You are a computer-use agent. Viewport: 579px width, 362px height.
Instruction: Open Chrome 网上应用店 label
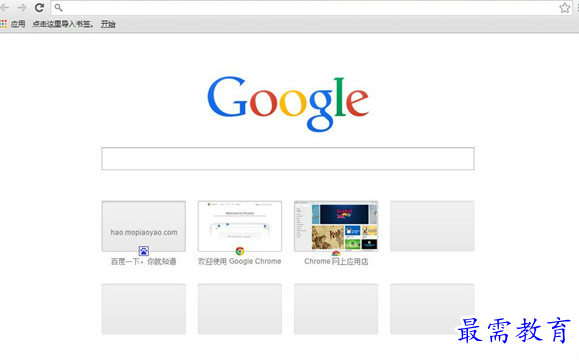[336, 262]
